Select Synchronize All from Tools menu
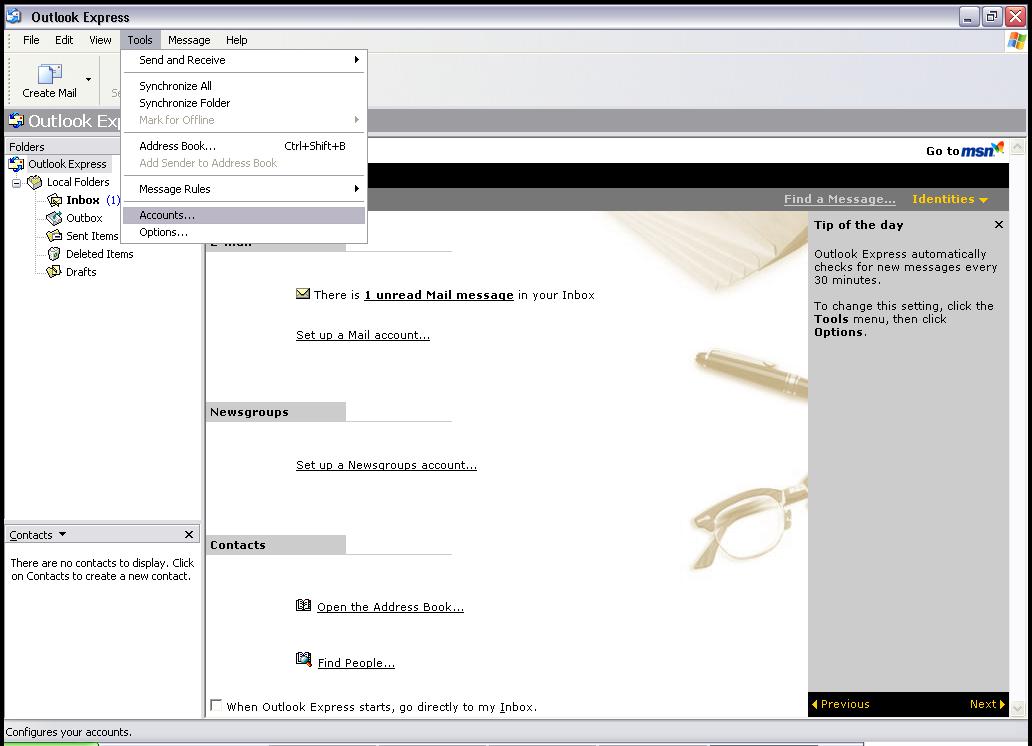Image resolution: width=1032 pixels, height=746 pixels. [244, 86]
